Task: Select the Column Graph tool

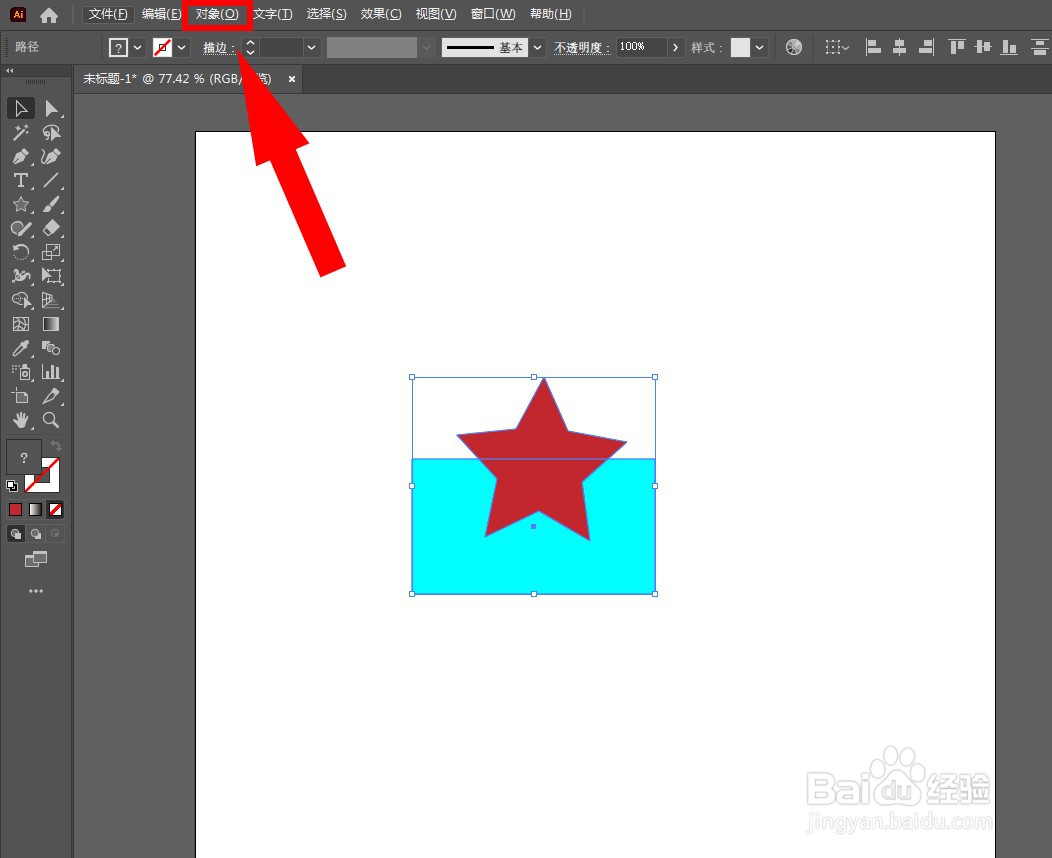Action: click(51, 372)
